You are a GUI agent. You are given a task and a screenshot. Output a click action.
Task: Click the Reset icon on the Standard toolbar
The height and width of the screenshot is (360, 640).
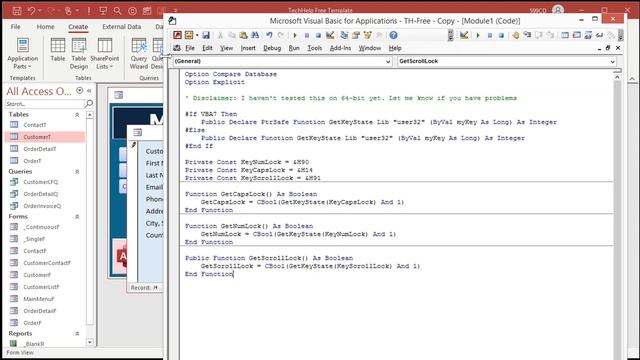pos(318,35)
